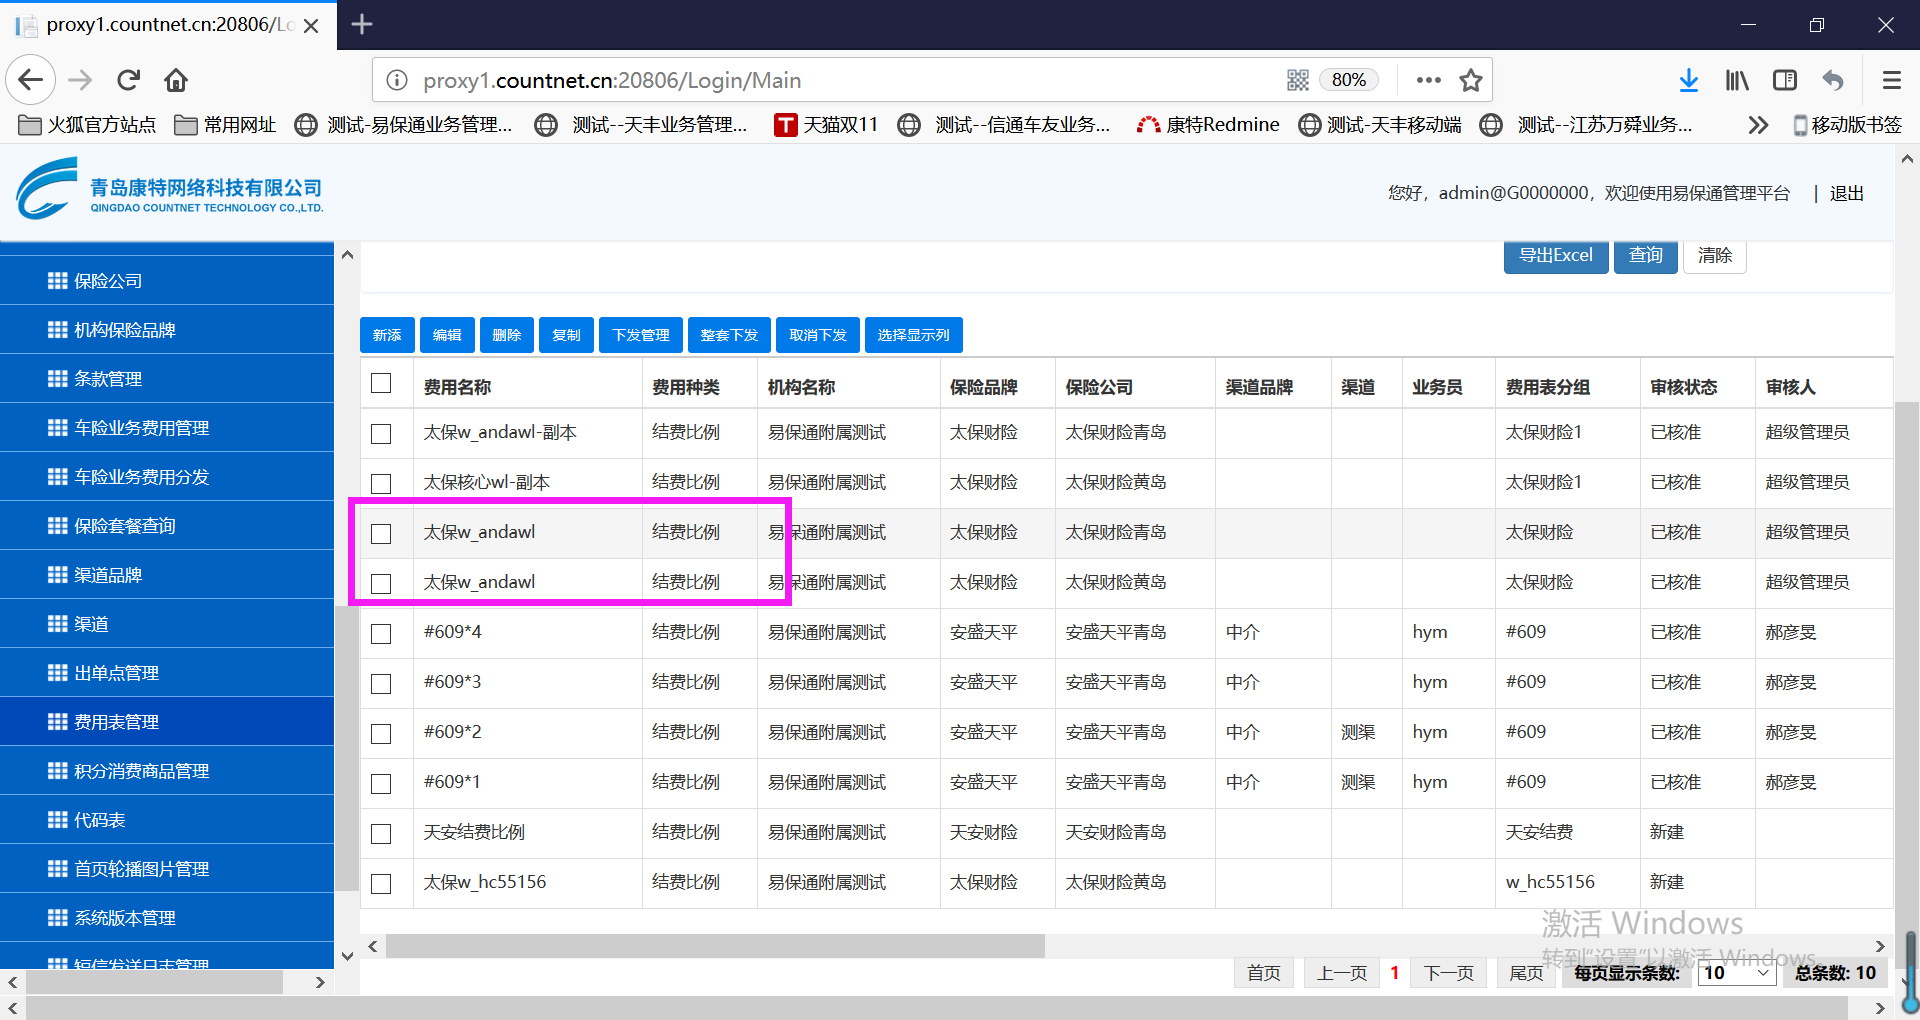Go to the browser home page icon
1920x1020 pixels.
coord(176,80)
